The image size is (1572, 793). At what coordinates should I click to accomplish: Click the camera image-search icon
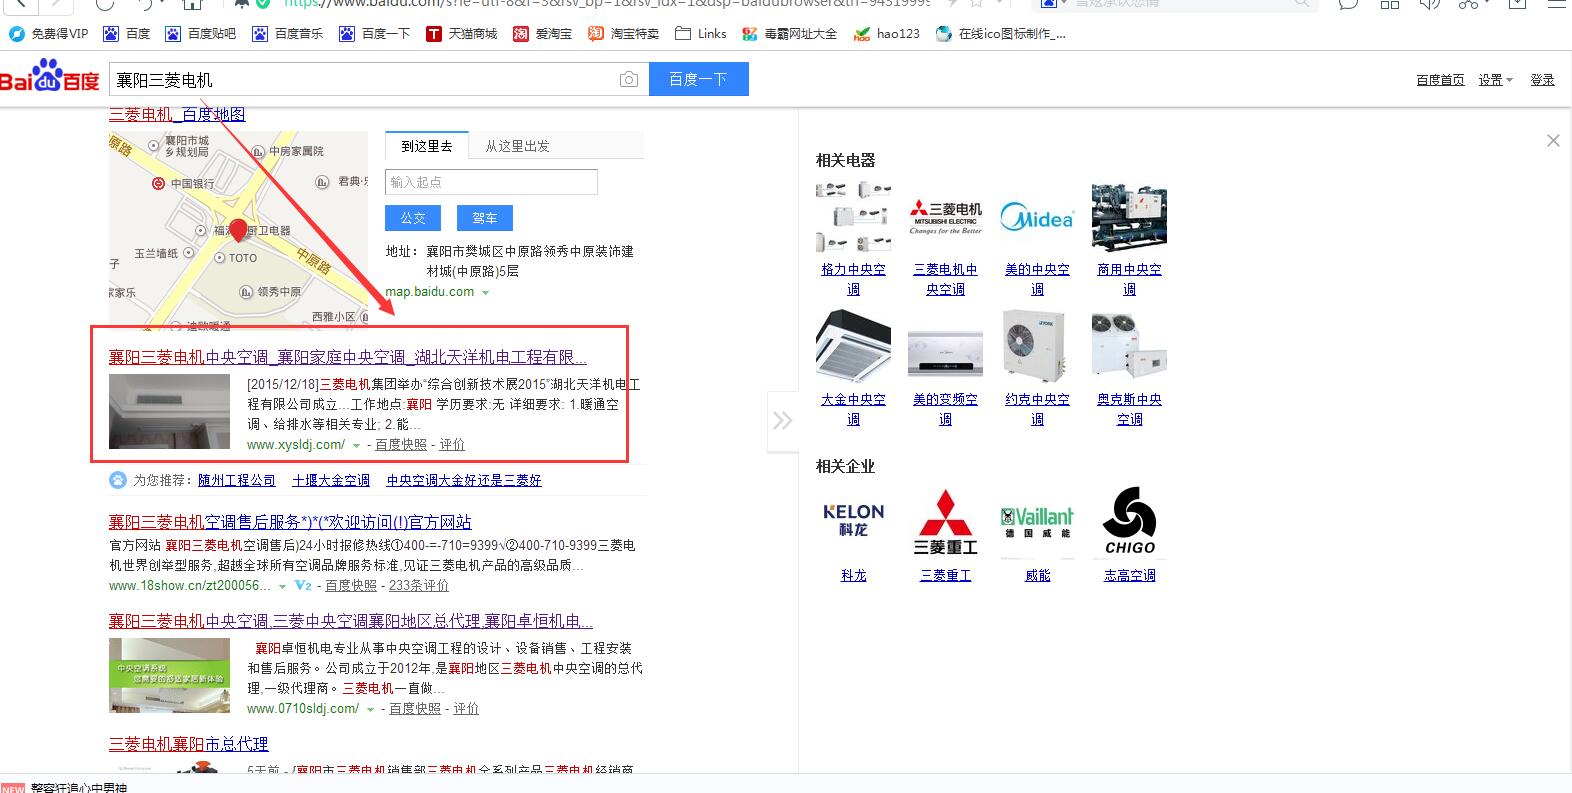click(x=629, y=79)
